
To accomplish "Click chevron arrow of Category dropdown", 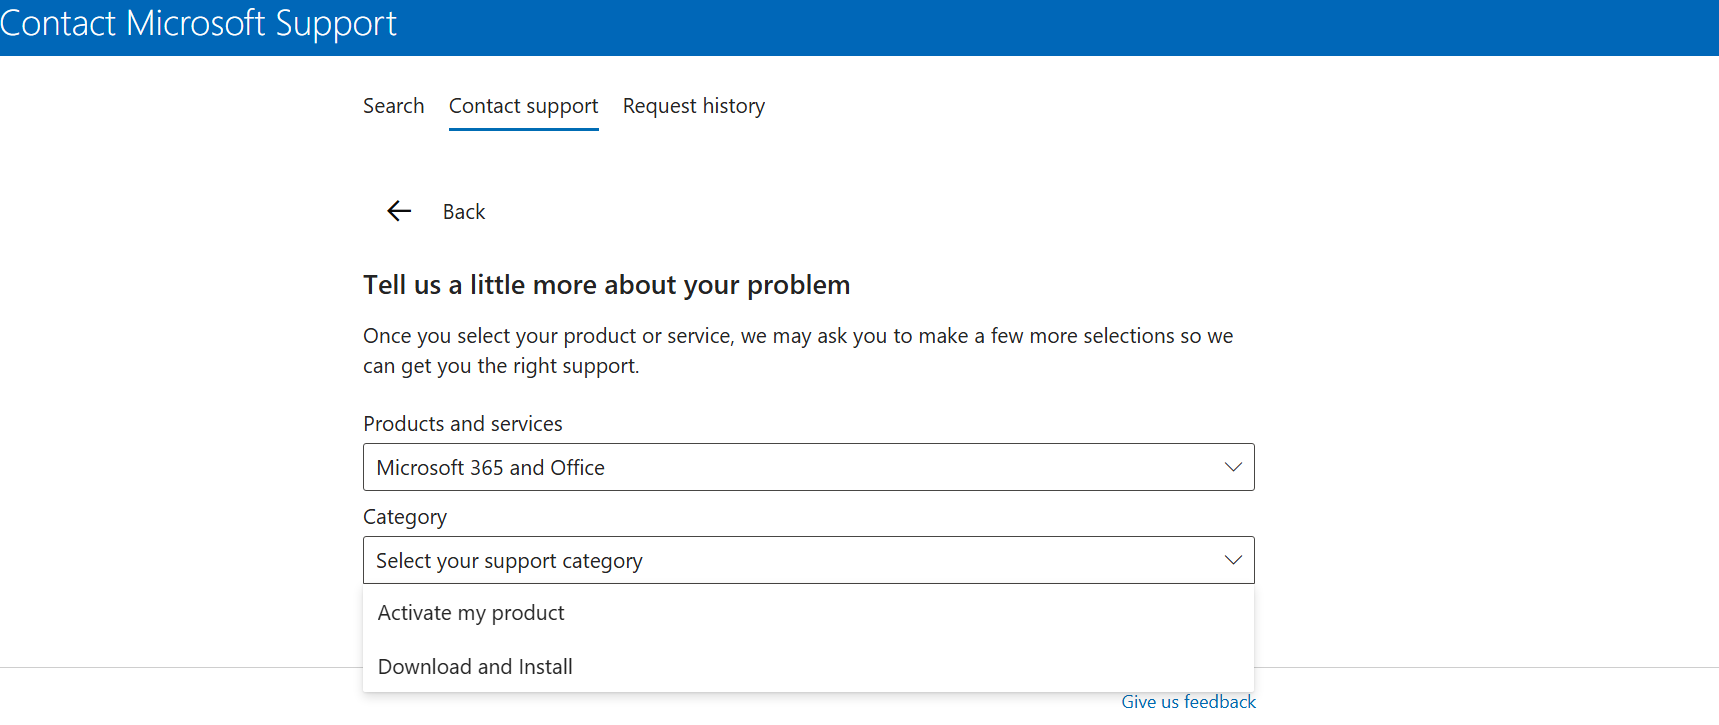I will (1233, 560).
